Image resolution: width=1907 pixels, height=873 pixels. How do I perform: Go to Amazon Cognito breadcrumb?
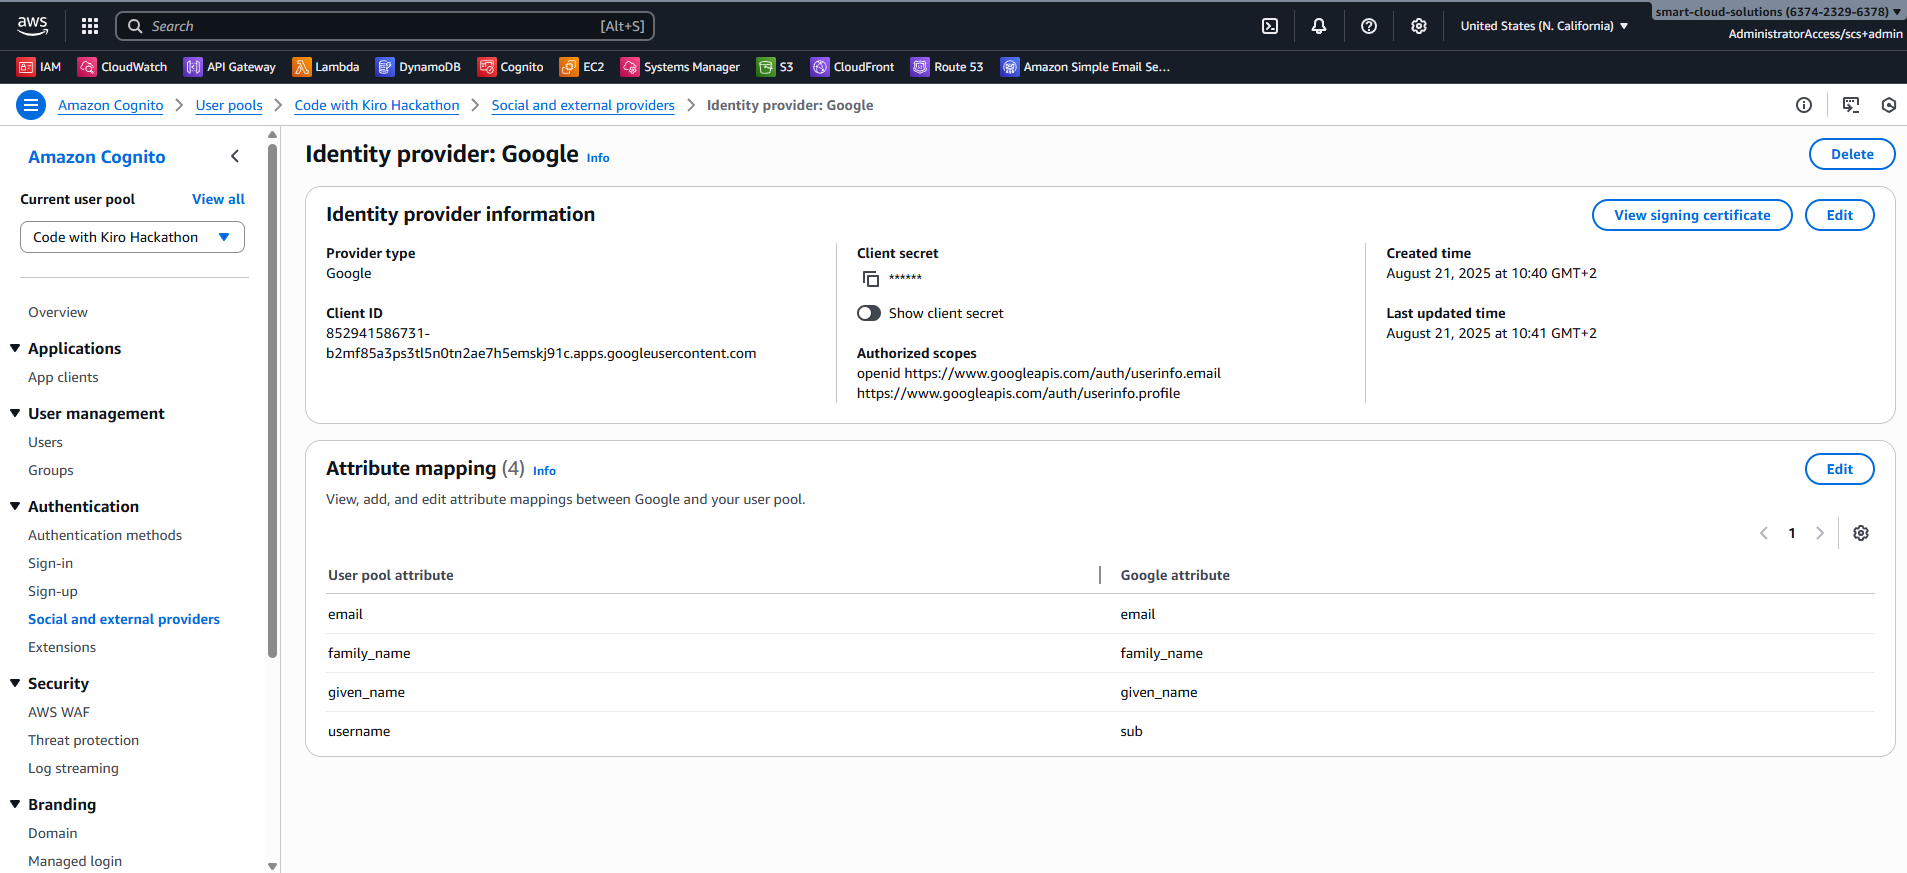111,105
